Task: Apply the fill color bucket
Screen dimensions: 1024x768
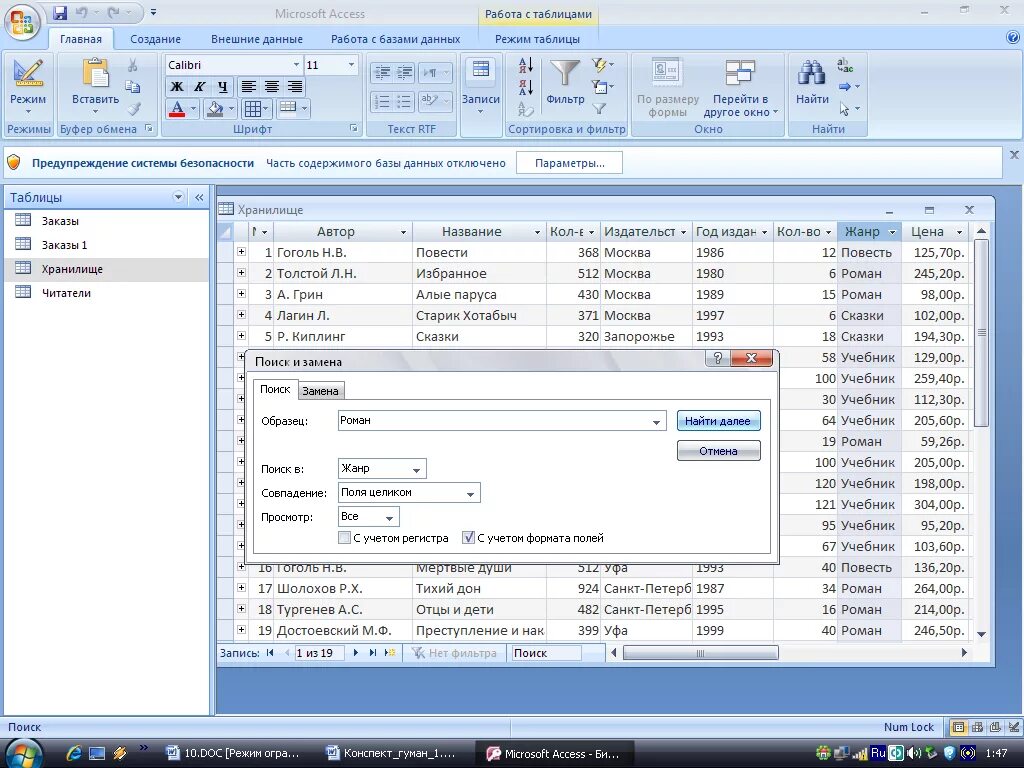Action: tap(215, 108)
